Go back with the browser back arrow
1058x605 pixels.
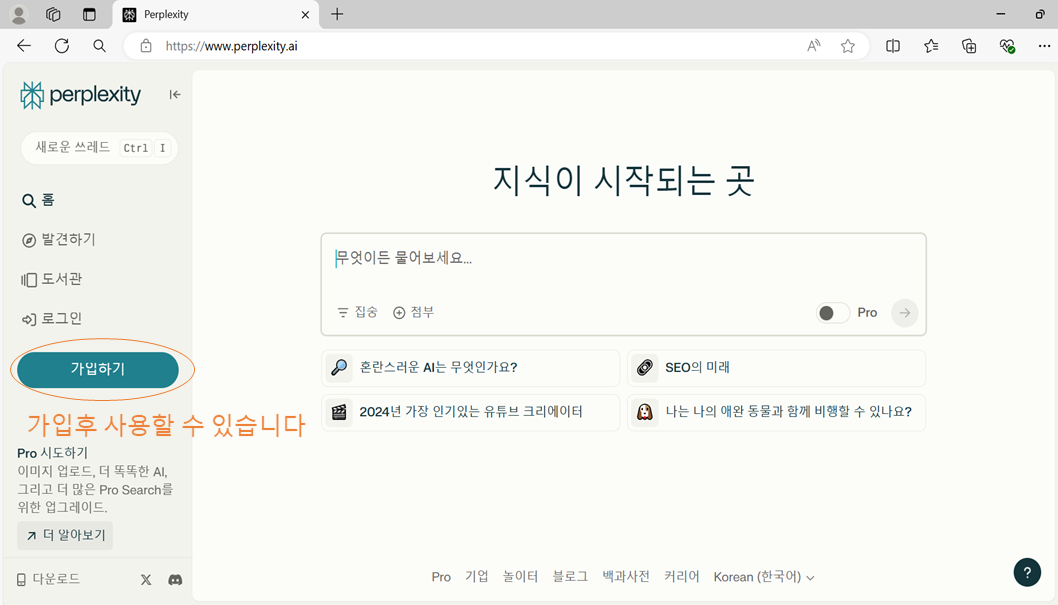(x=24, y=46)
